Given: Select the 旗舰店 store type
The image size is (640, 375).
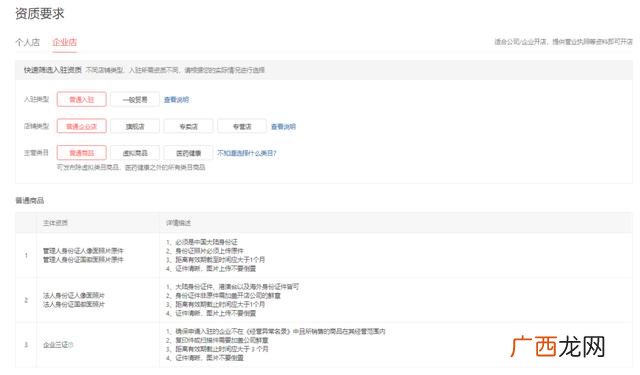Looking at the screenshot, I should tap(135, 126).
